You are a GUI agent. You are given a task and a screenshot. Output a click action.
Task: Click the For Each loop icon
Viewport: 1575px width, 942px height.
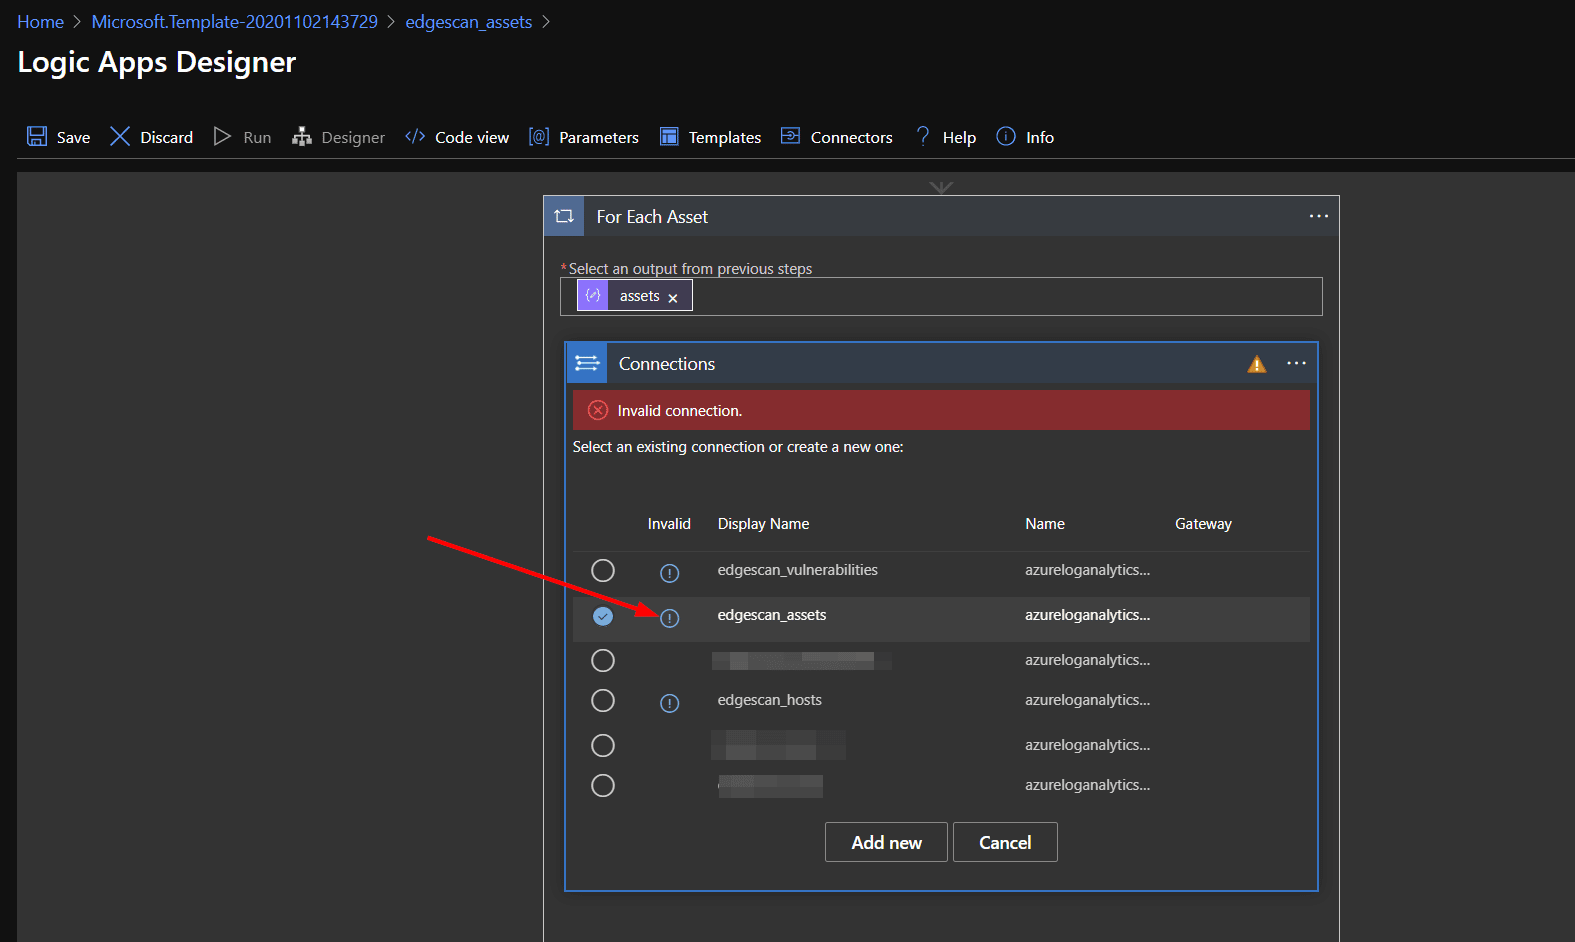pos(564,216)
